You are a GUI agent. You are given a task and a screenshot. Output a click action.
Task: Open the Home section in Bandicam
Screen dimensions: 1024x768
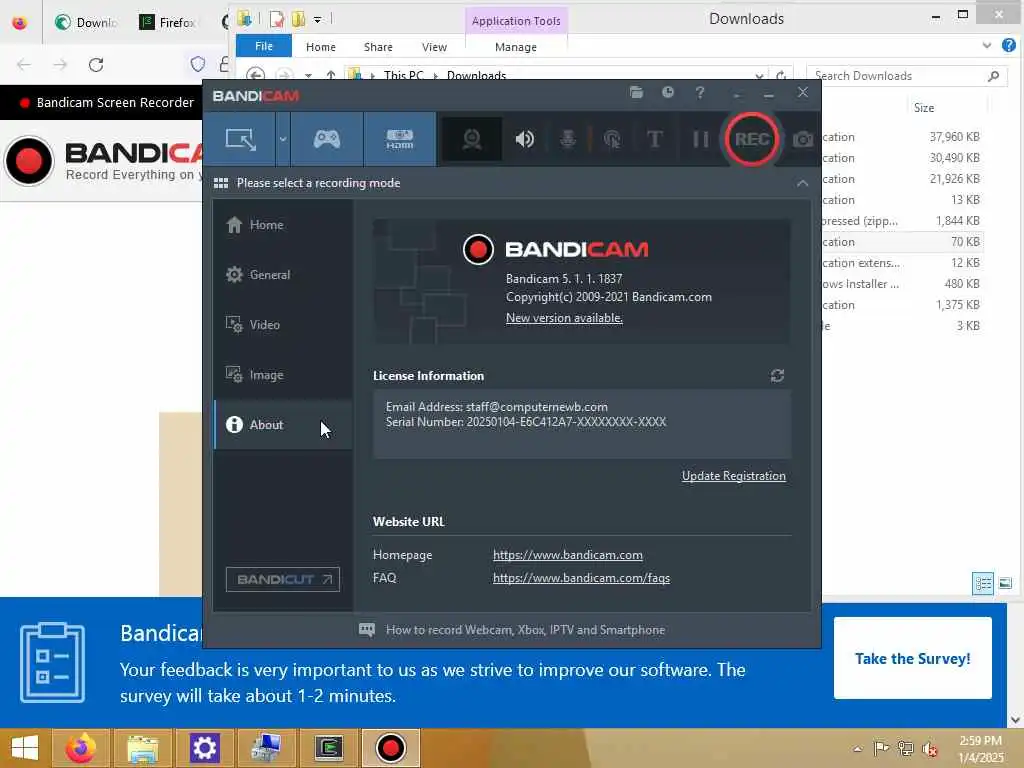283,225
